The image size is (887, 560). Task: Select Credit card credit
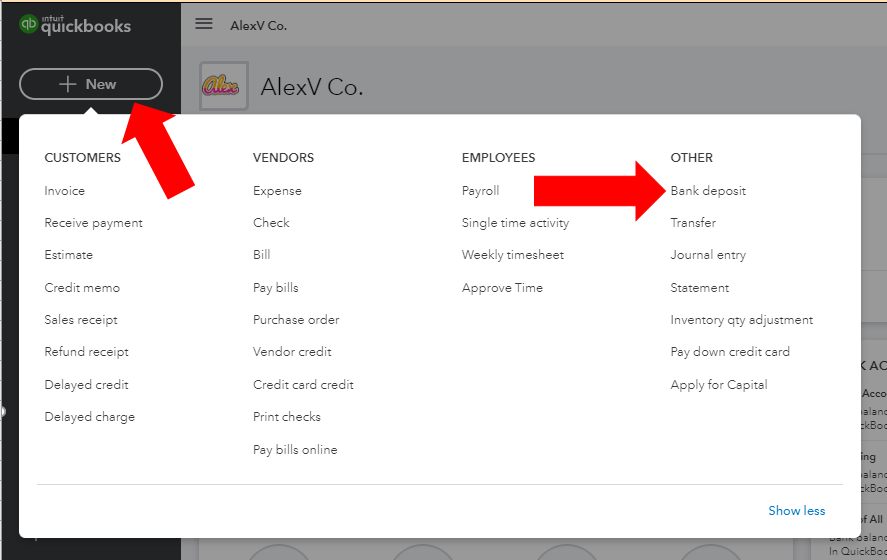(x=303, y=385)
